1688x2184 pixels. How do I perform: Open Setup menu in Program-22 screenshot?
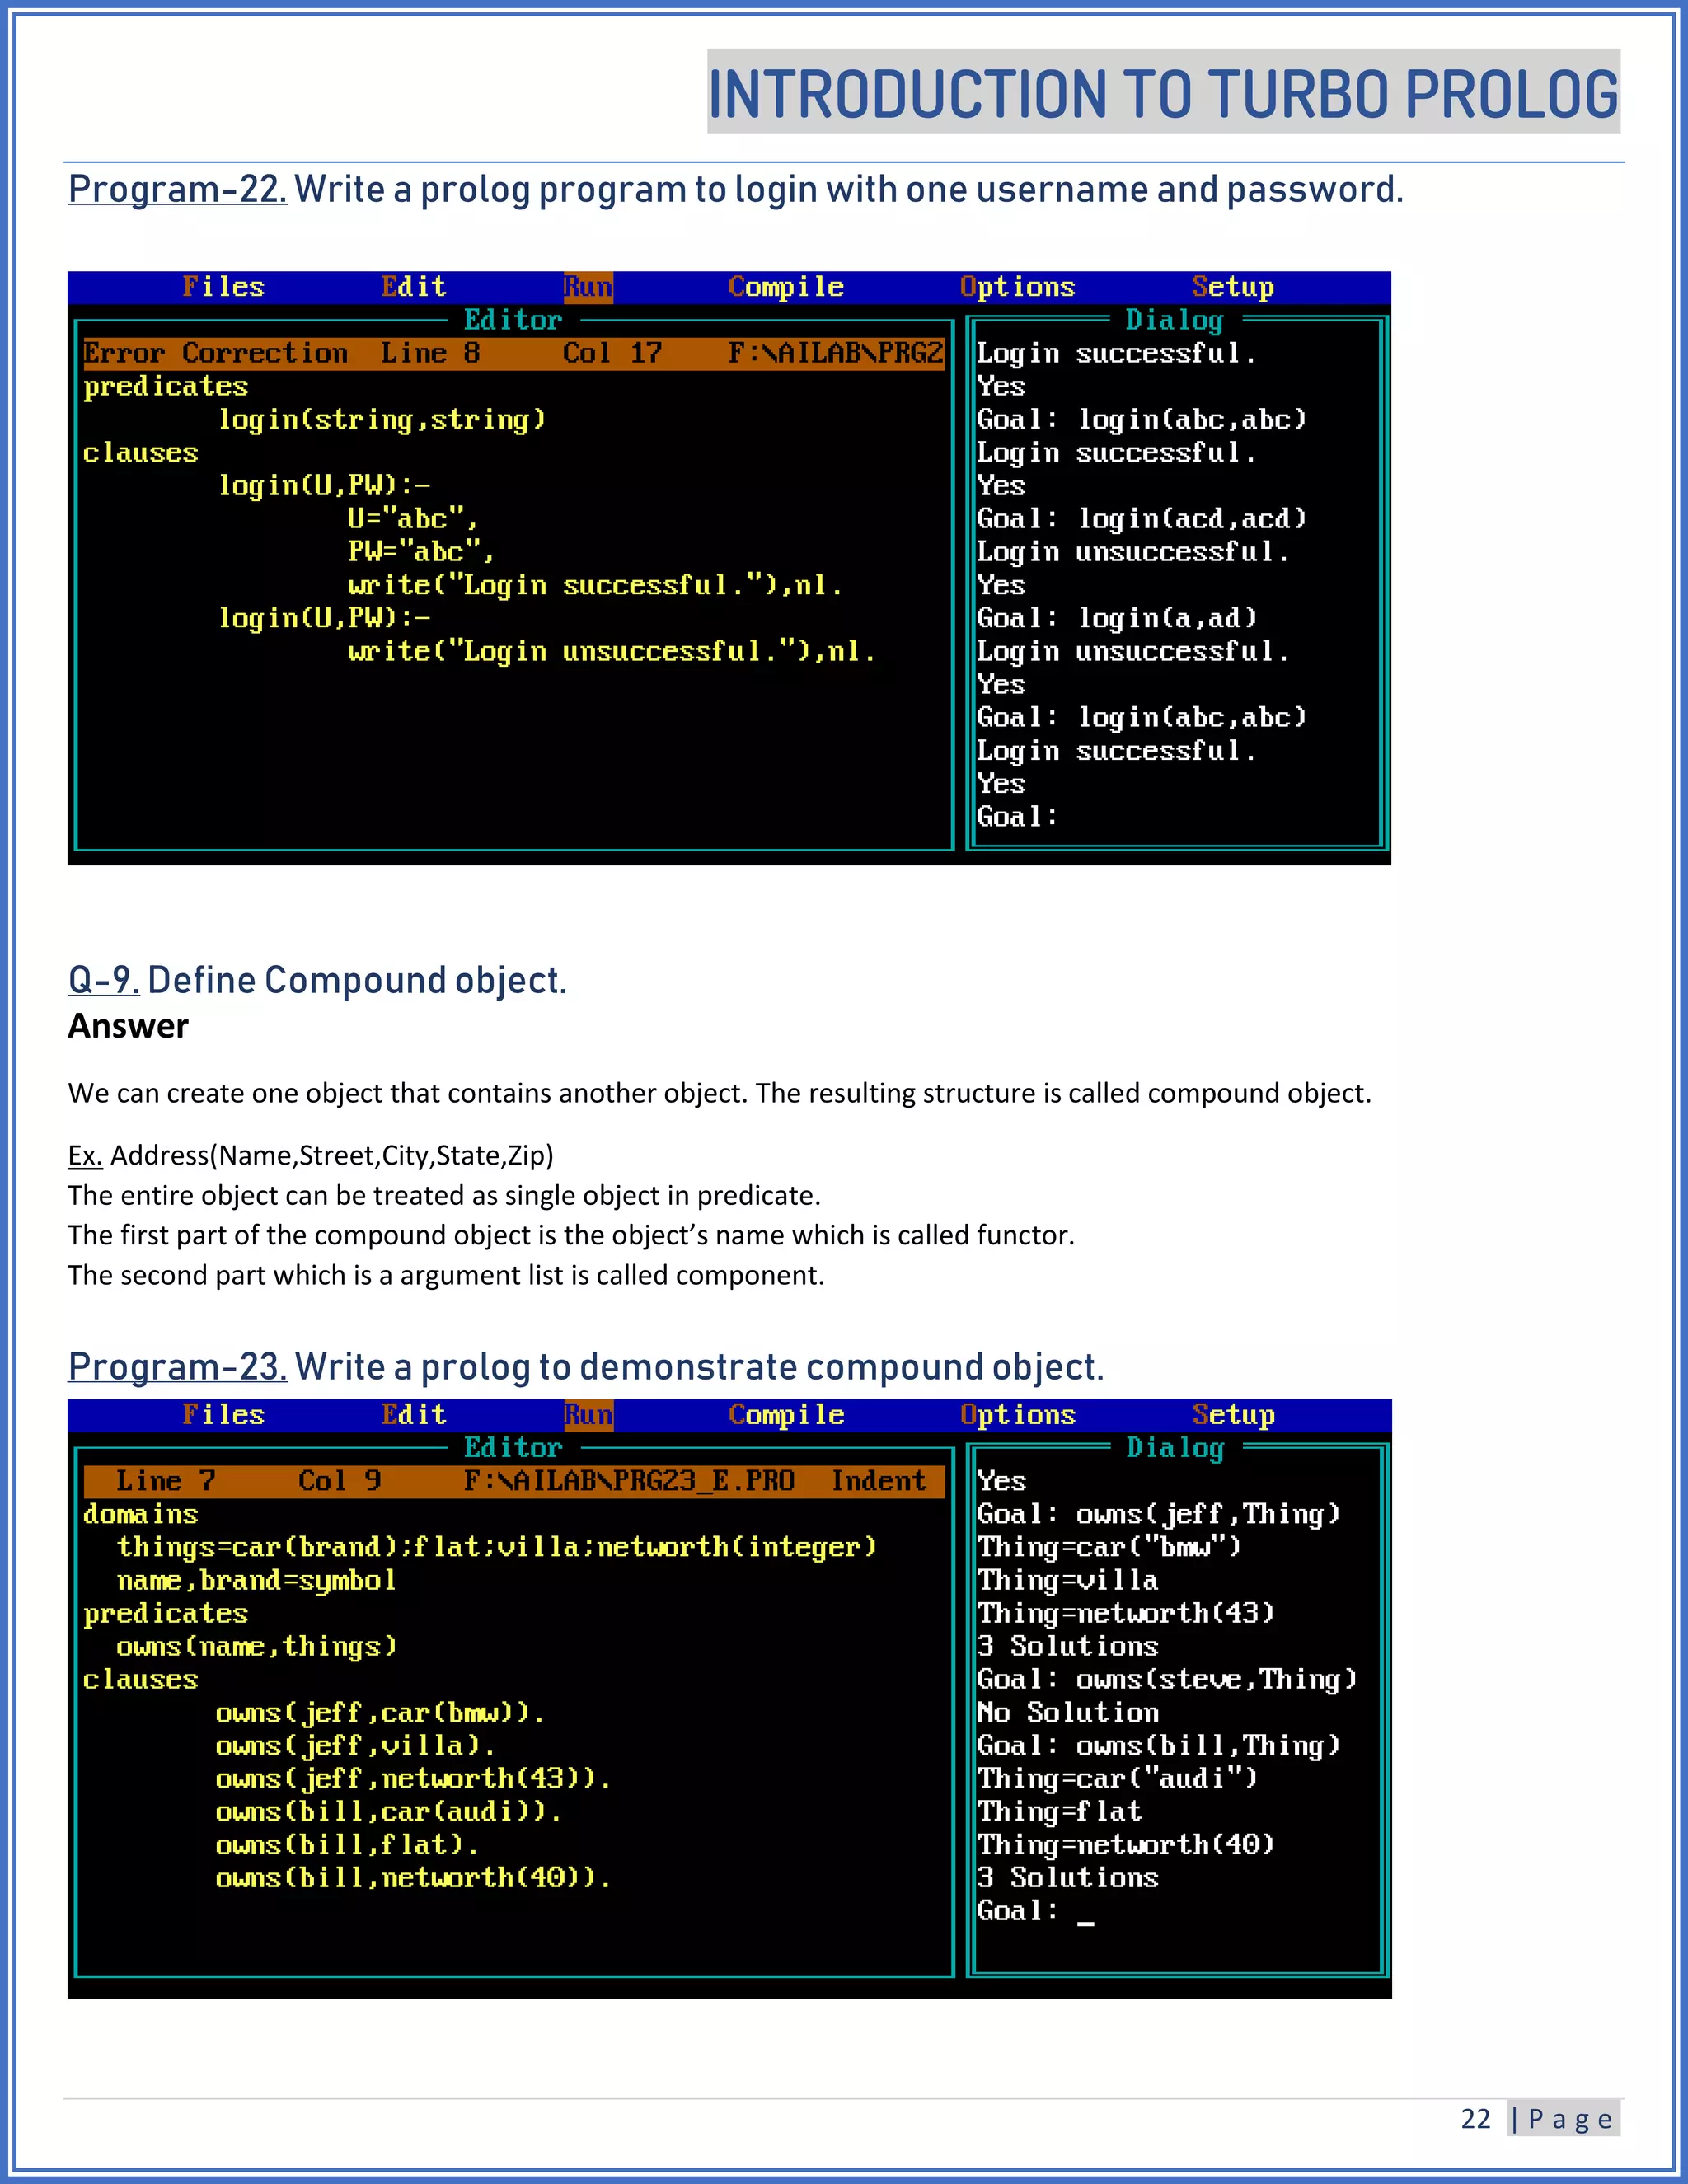coord(1233,287)
